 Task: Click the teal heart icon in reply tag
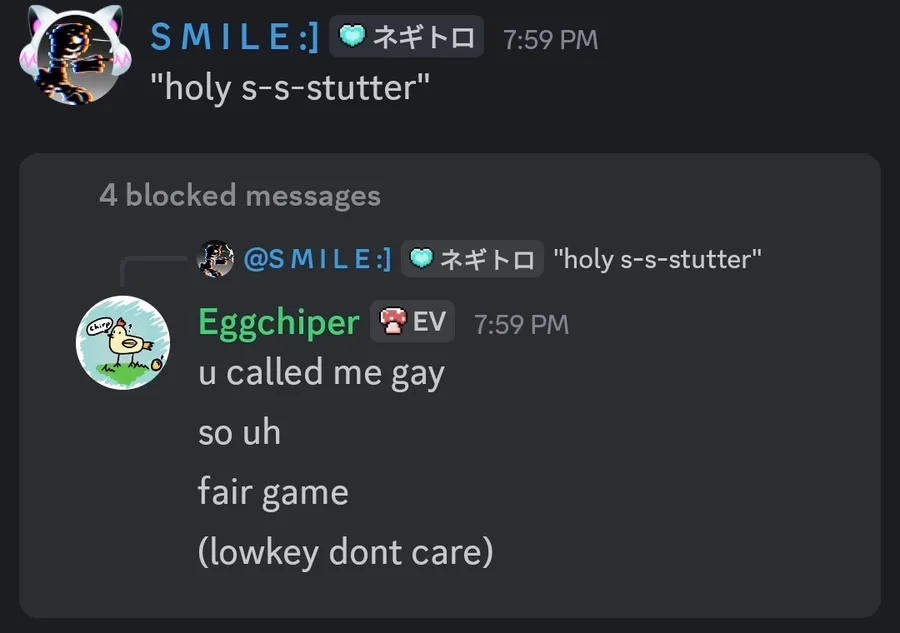[x=421, y=258]
